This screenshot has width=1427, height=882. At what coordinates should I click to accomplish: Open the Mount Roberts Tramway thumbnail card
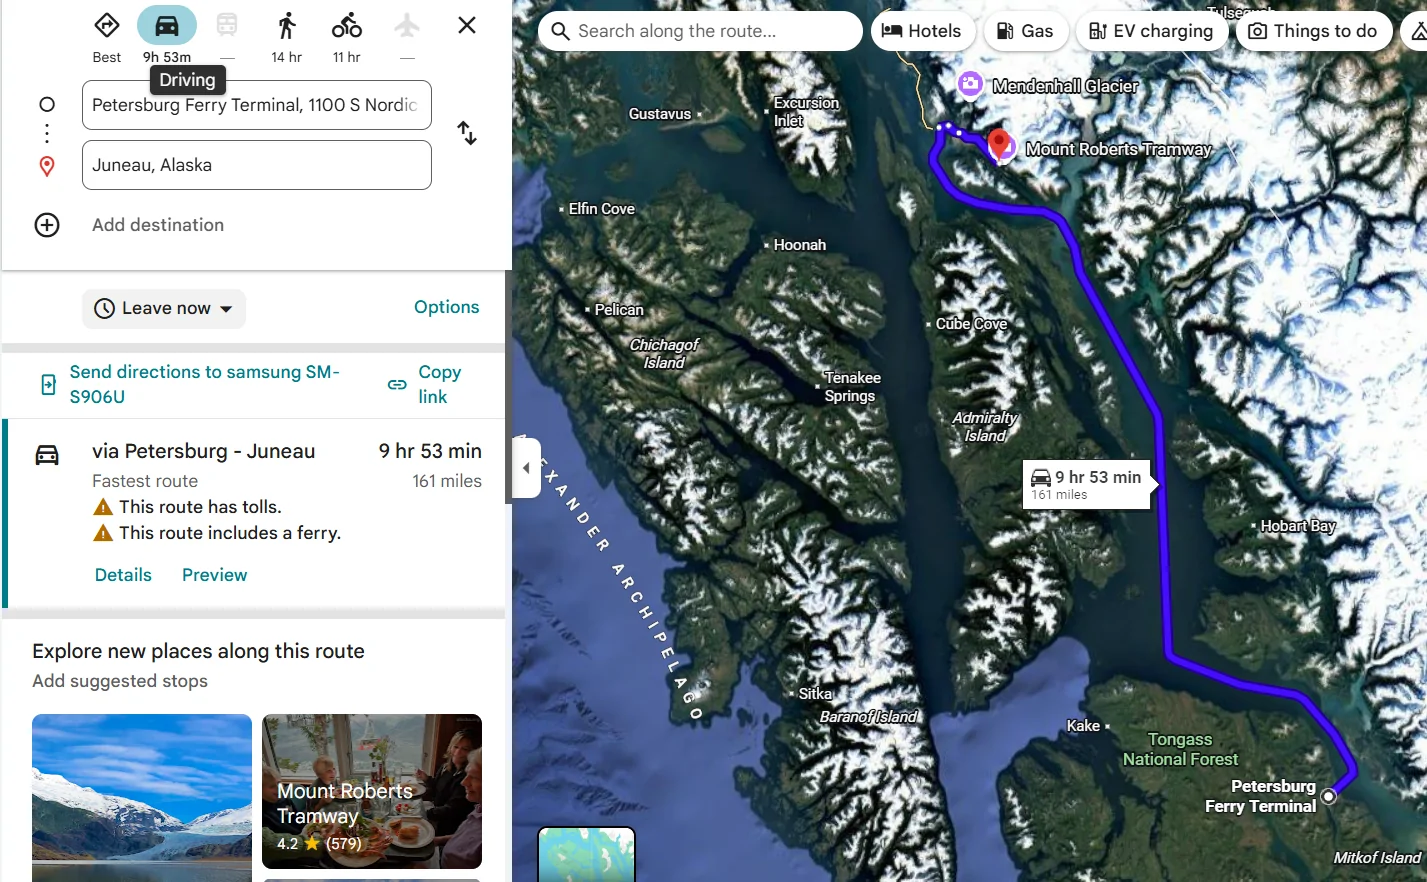pos(372,791)
